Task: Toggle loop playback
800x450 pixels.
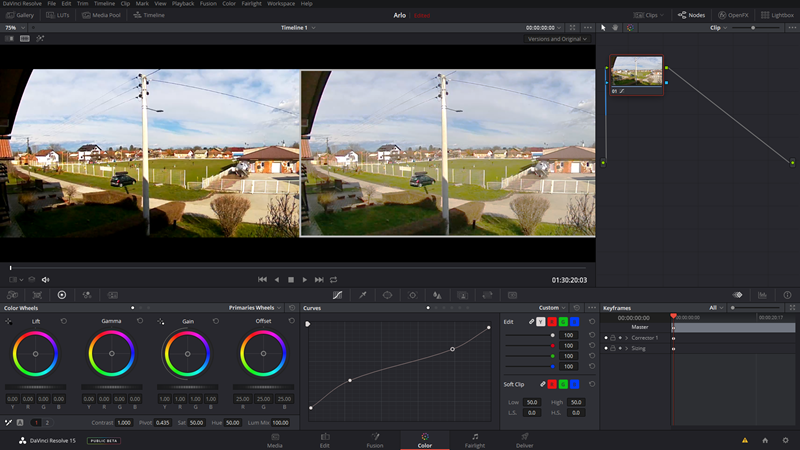Action: [x=333, y=280]
